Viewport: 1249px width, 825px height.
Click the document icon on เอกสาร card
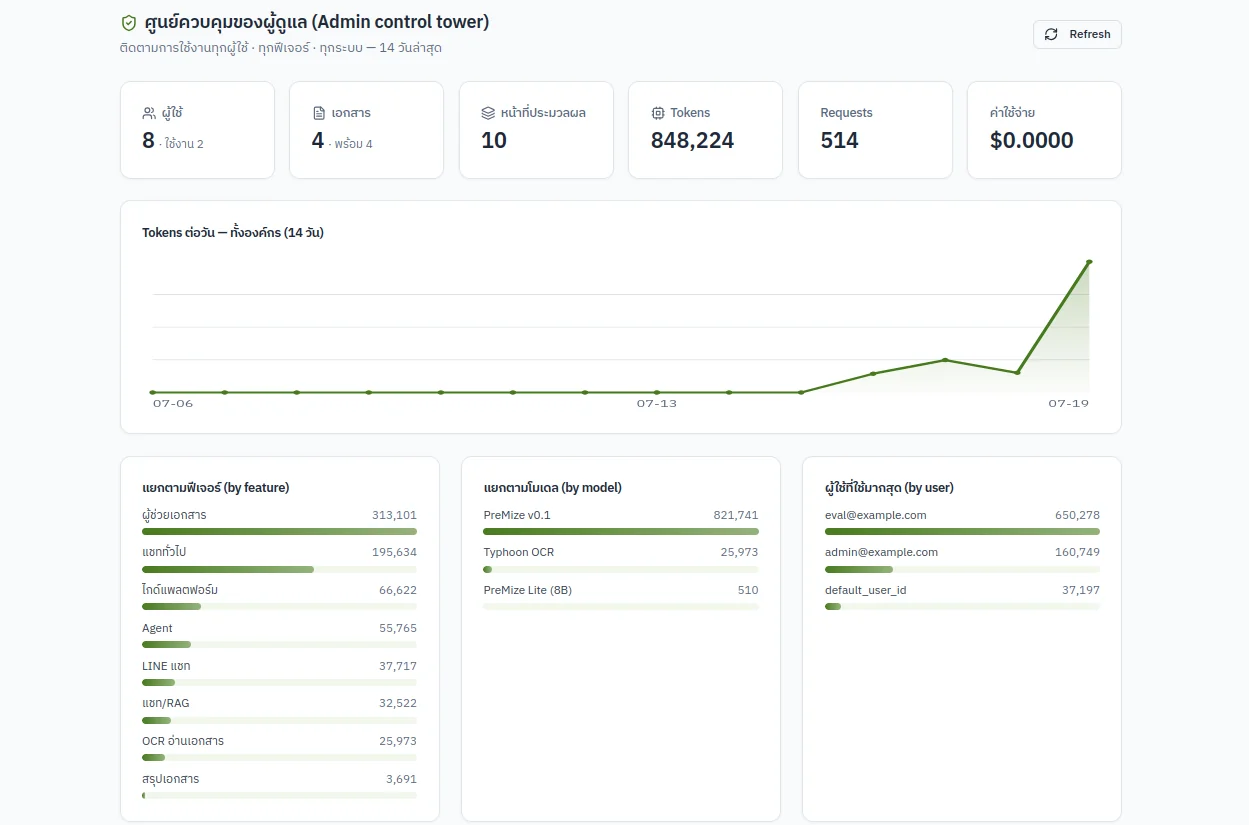[x=319, y=113]
